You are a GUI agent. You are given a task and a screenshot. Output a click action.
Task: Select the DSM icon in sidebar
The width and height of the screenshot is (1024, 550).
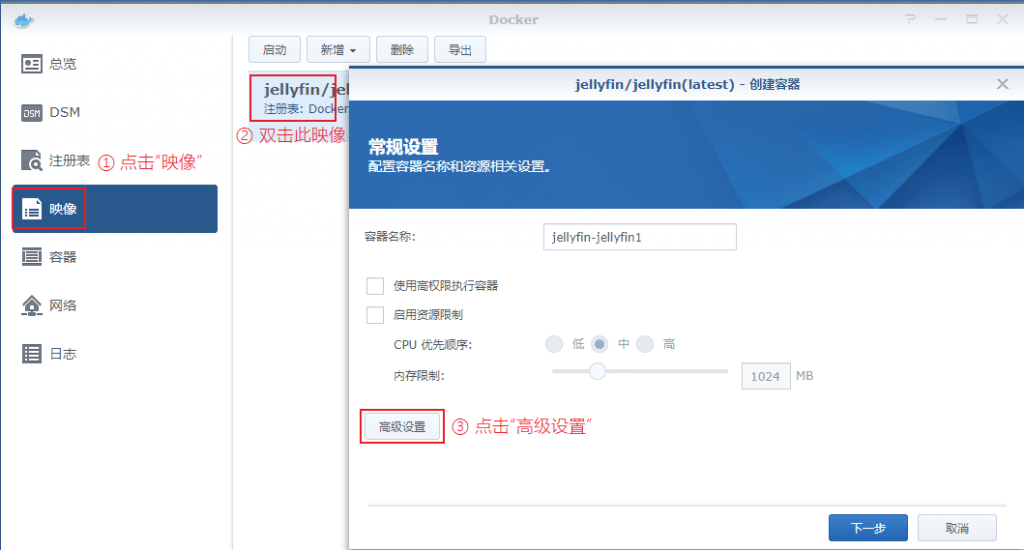(x=32, y=113)
